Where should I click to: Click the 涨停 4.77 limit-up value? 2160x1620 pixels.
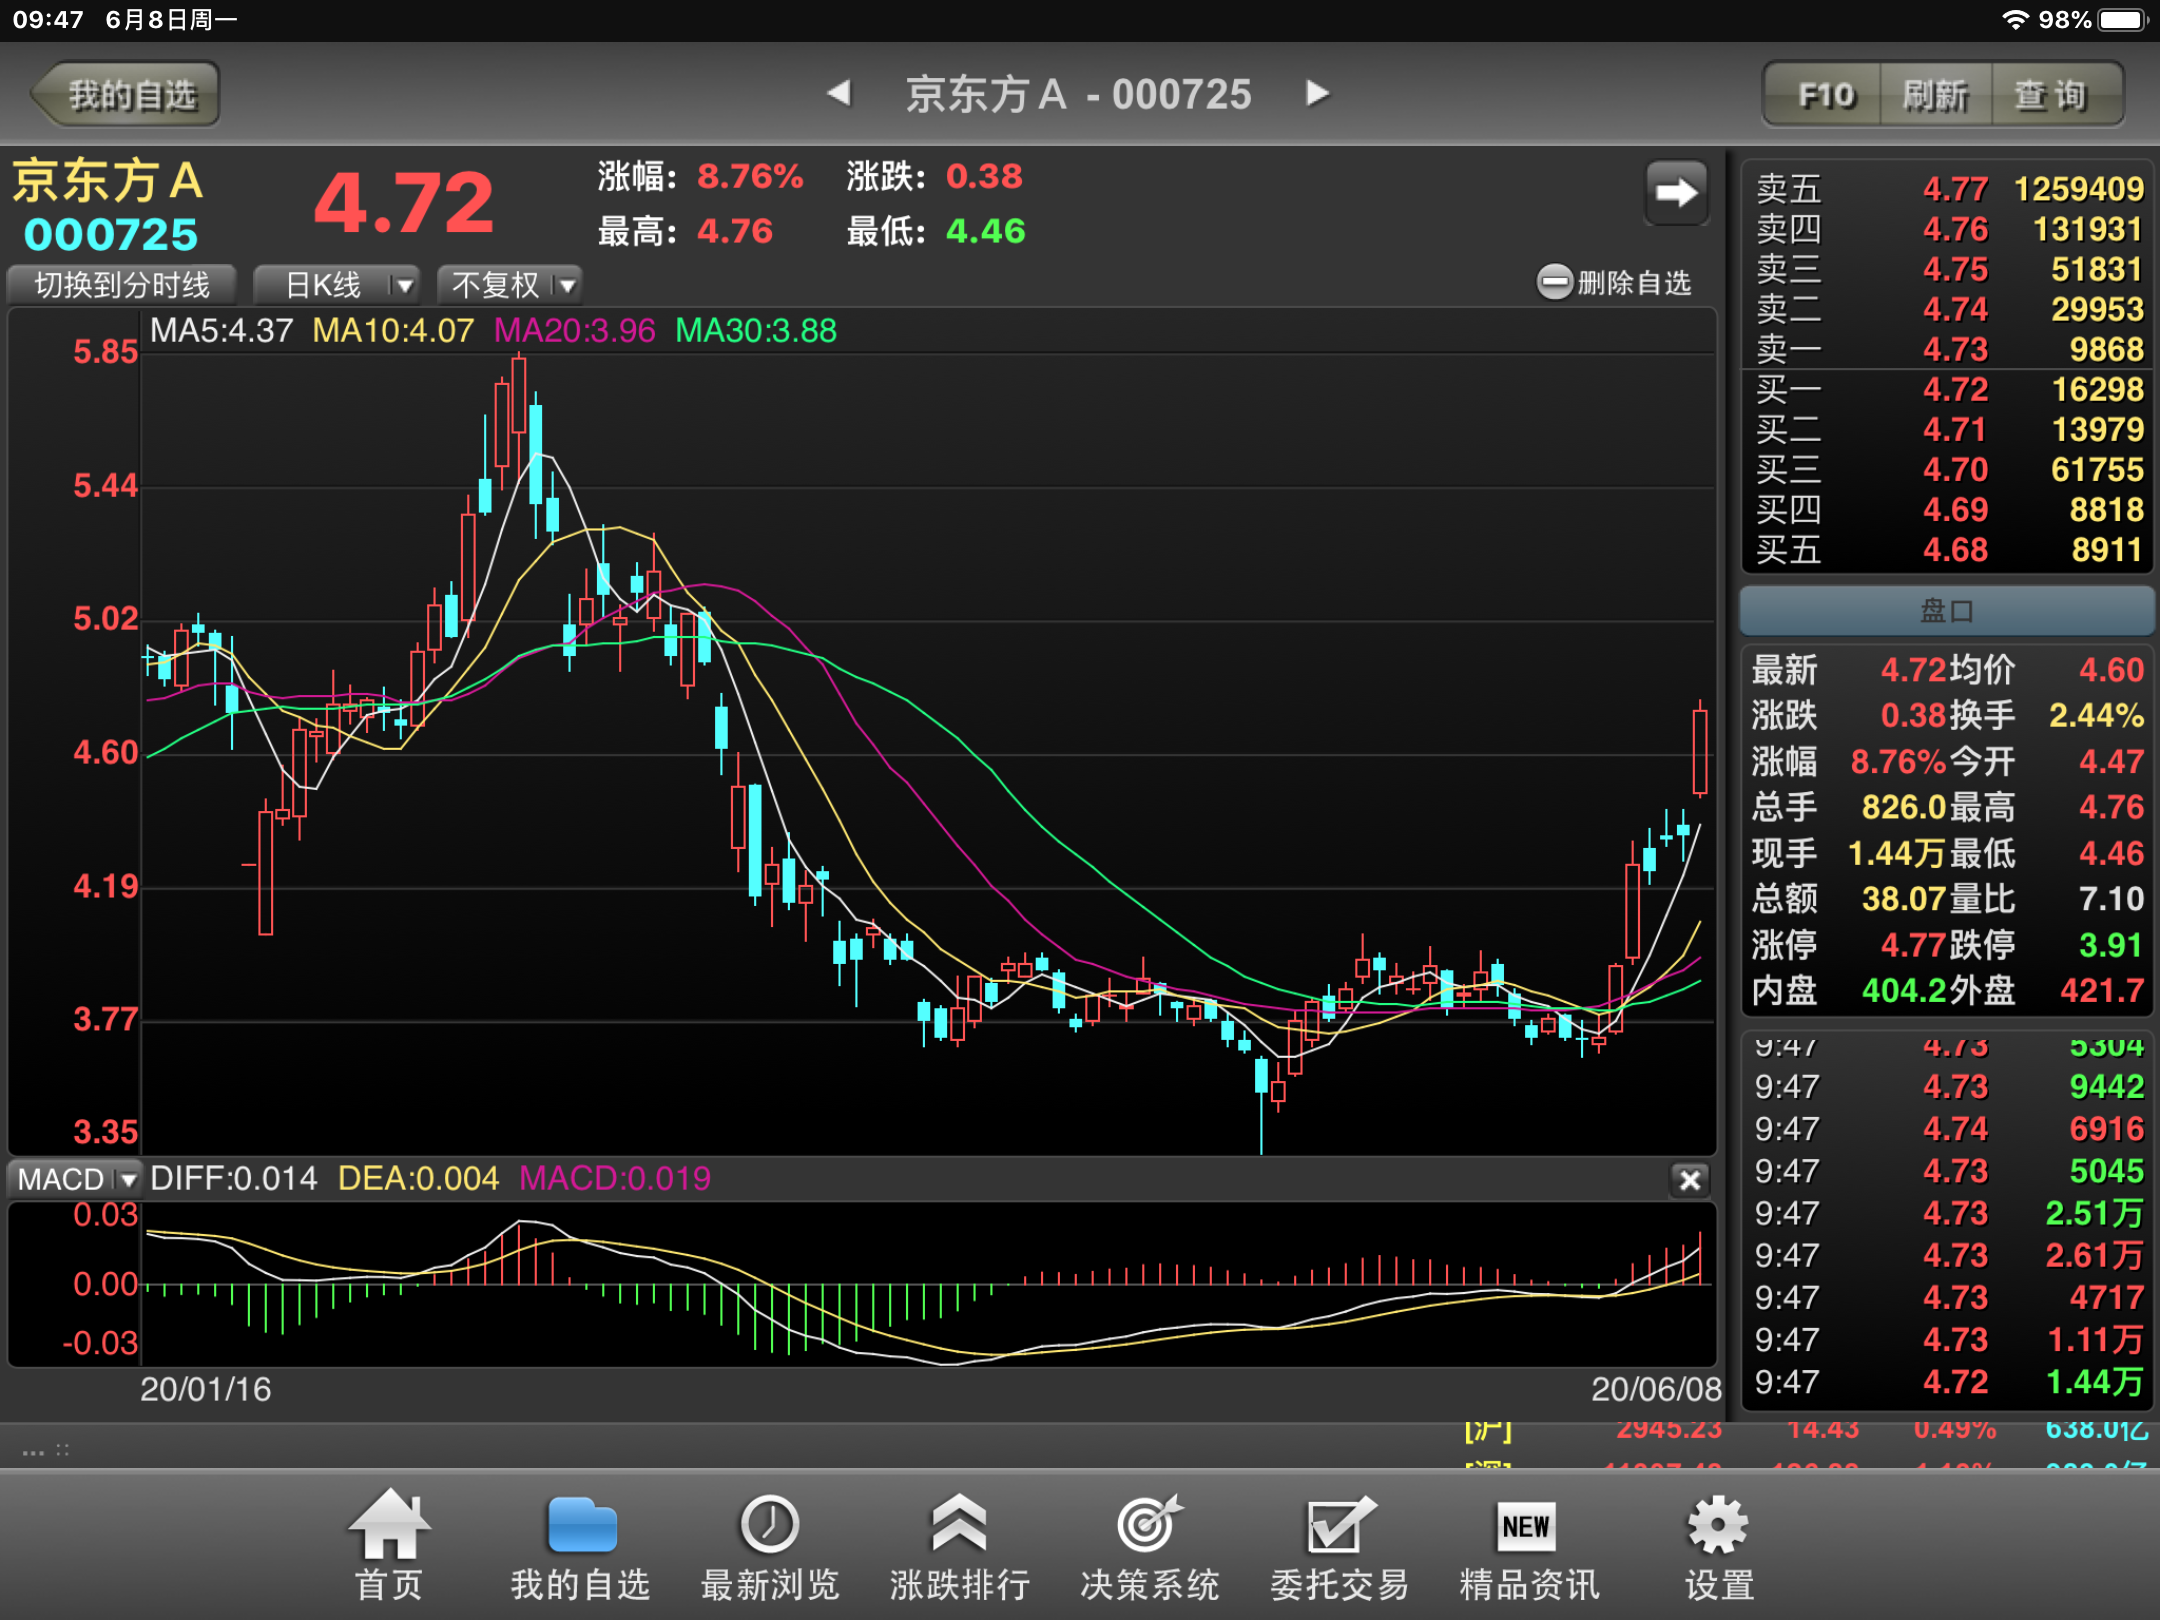[x=1912, y=945]
